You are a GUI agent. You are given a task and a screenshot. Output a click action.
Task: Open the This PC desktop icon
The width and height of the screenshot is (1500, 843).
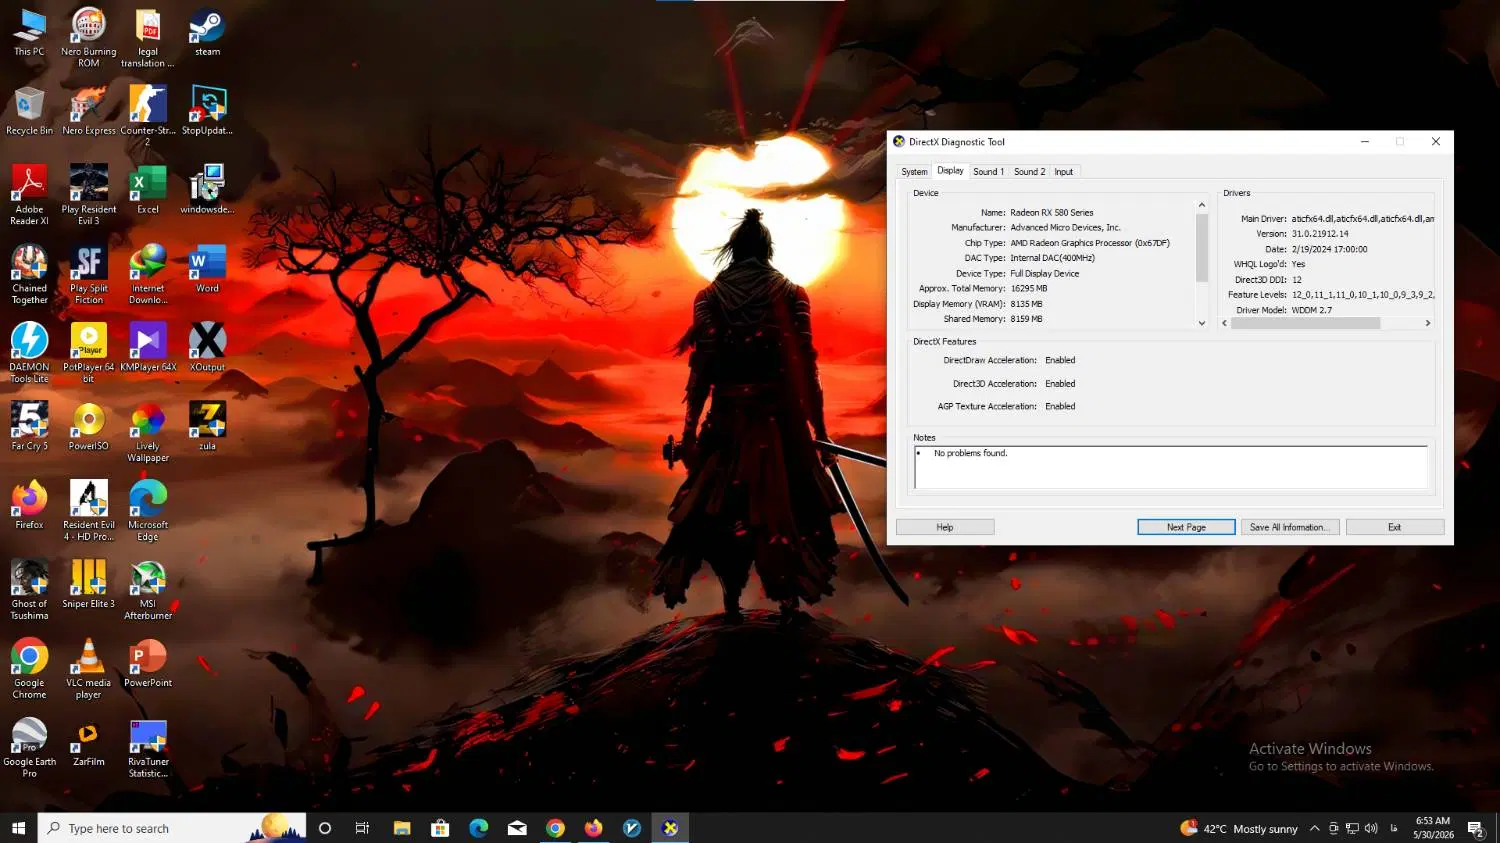[29, 33]
